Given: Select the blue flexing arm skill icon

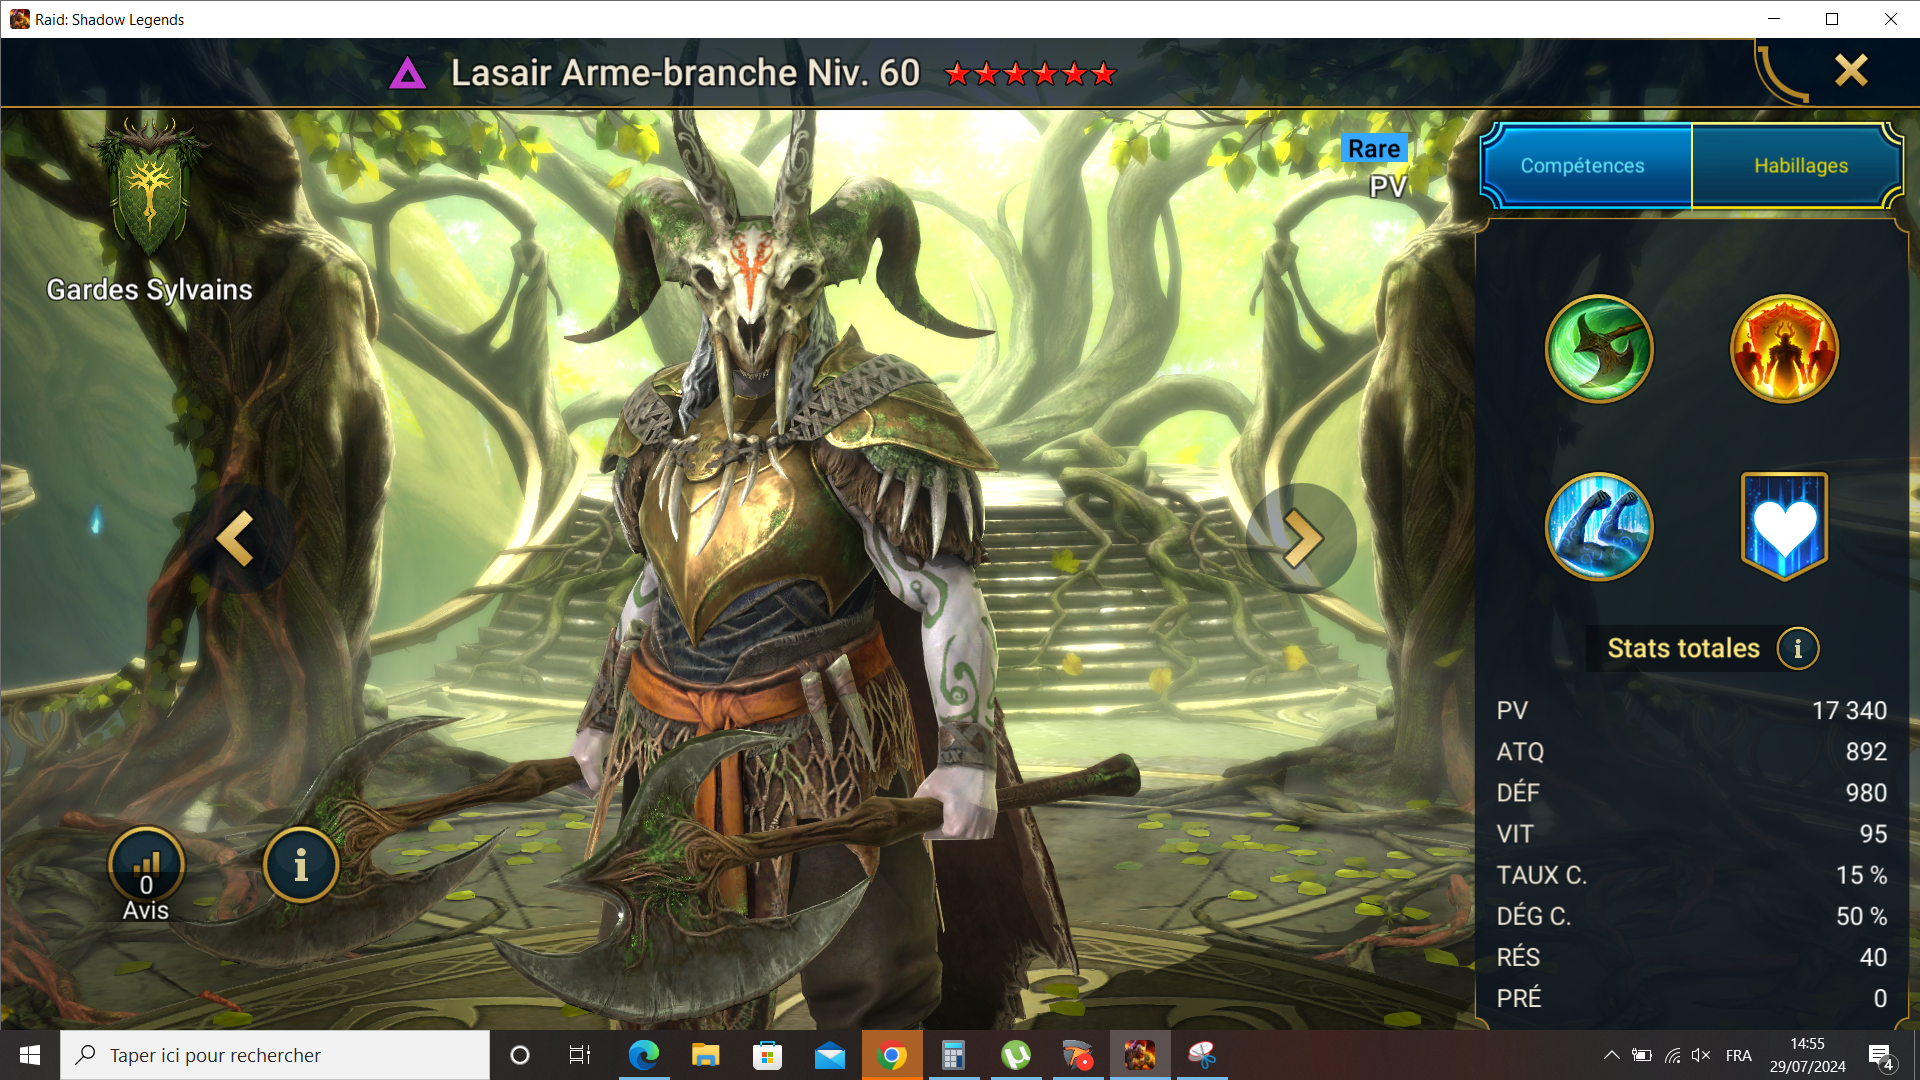Looking at the screenshot, I should [1598, 526].
